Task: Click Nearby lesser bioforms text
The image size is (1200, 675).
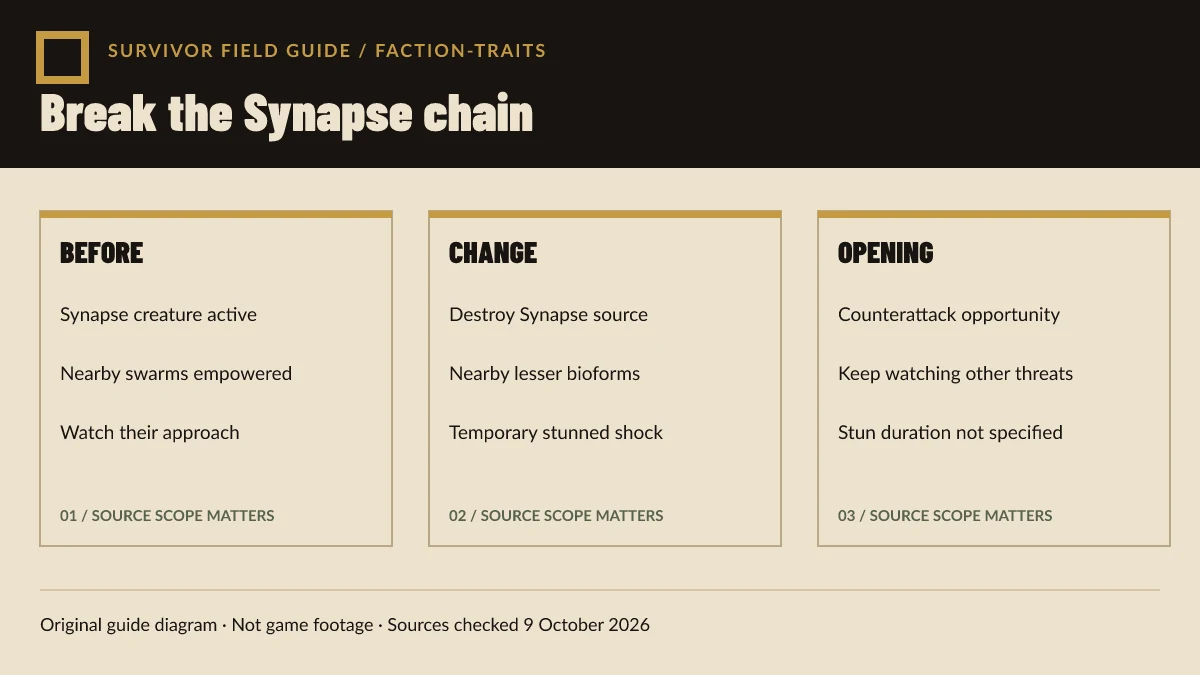Action: (544, 374)
